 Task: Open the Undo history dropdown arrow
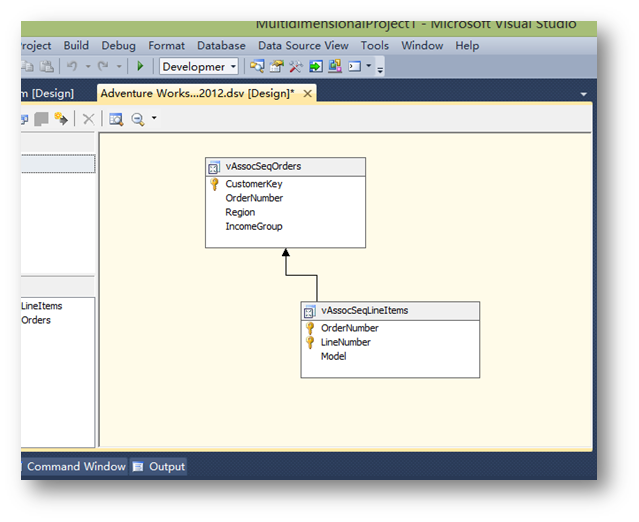tap(88, 66)
